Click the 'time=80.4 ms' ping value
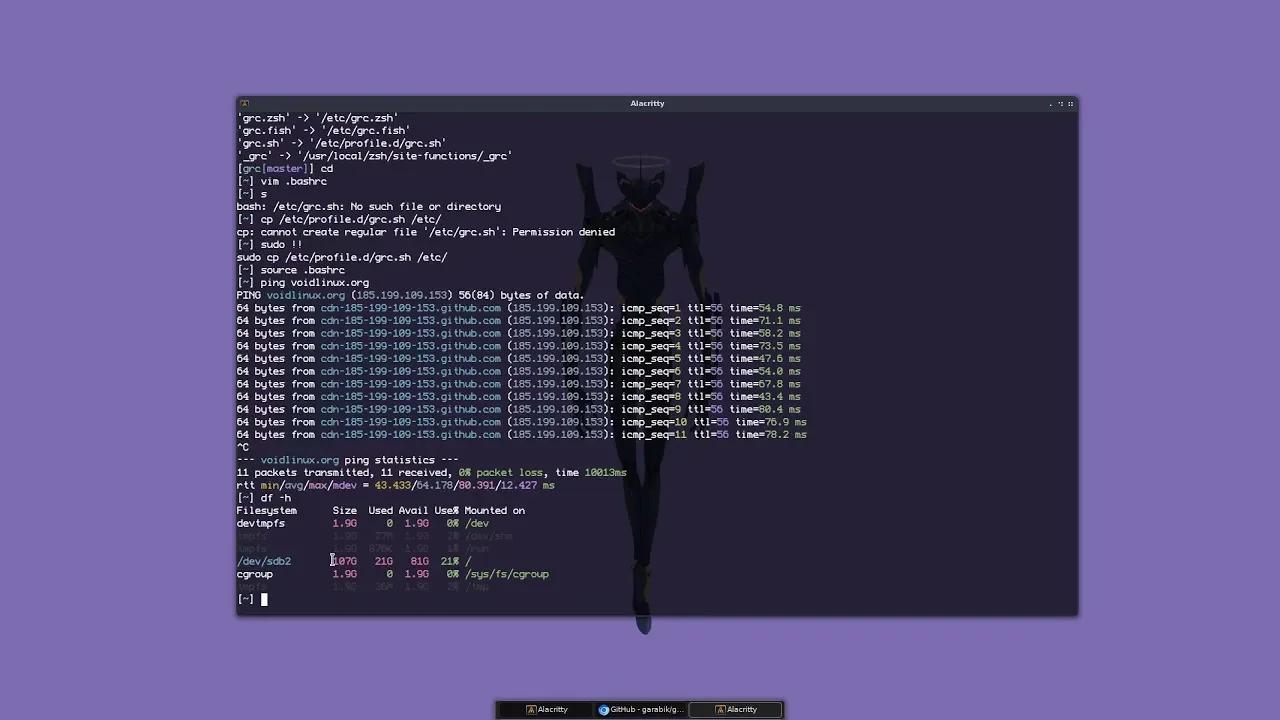 (765, 409)
